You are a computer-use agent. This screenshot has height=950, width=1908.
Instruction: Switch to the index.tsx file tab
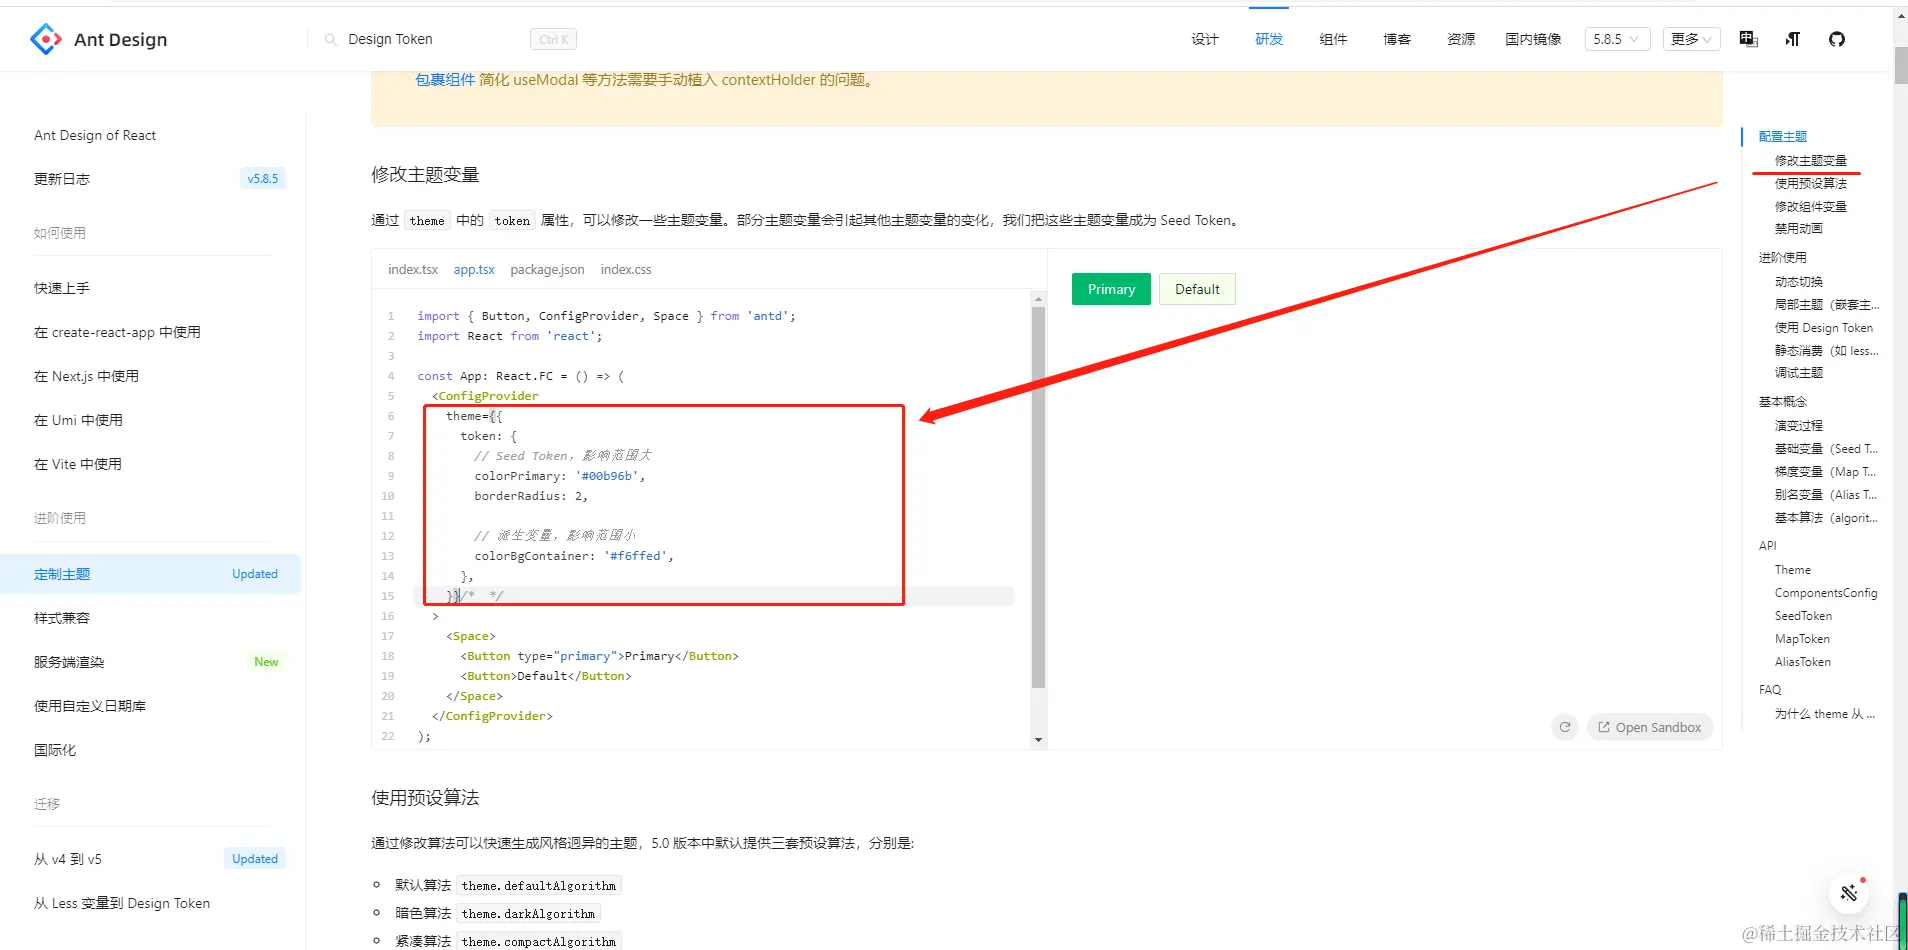click(x=413, y=270)
